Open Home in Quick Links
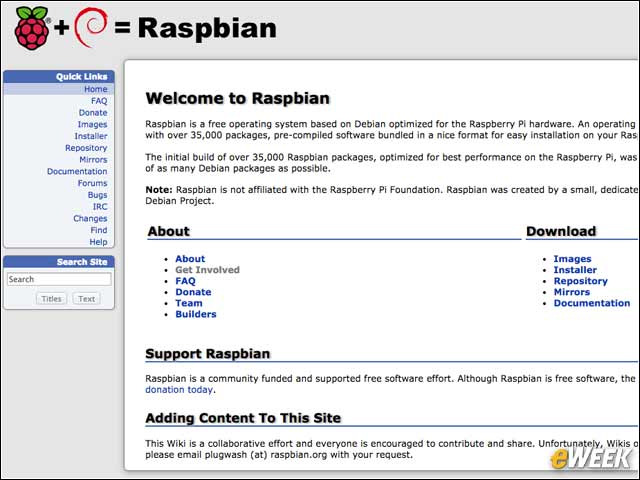The height and width of the screenshot is (480, 640). [x=95, y=89]
